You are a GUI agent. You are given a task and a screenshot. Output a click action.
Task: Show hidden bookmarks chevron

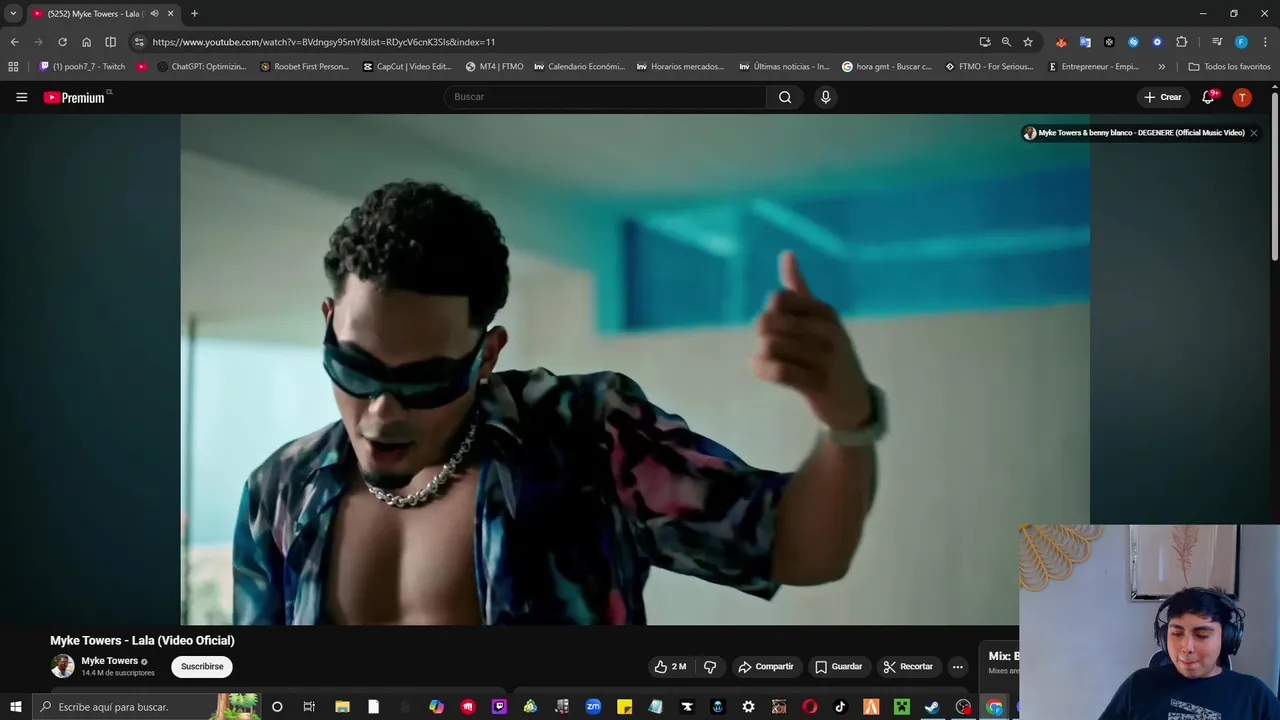click(1161, 67)
